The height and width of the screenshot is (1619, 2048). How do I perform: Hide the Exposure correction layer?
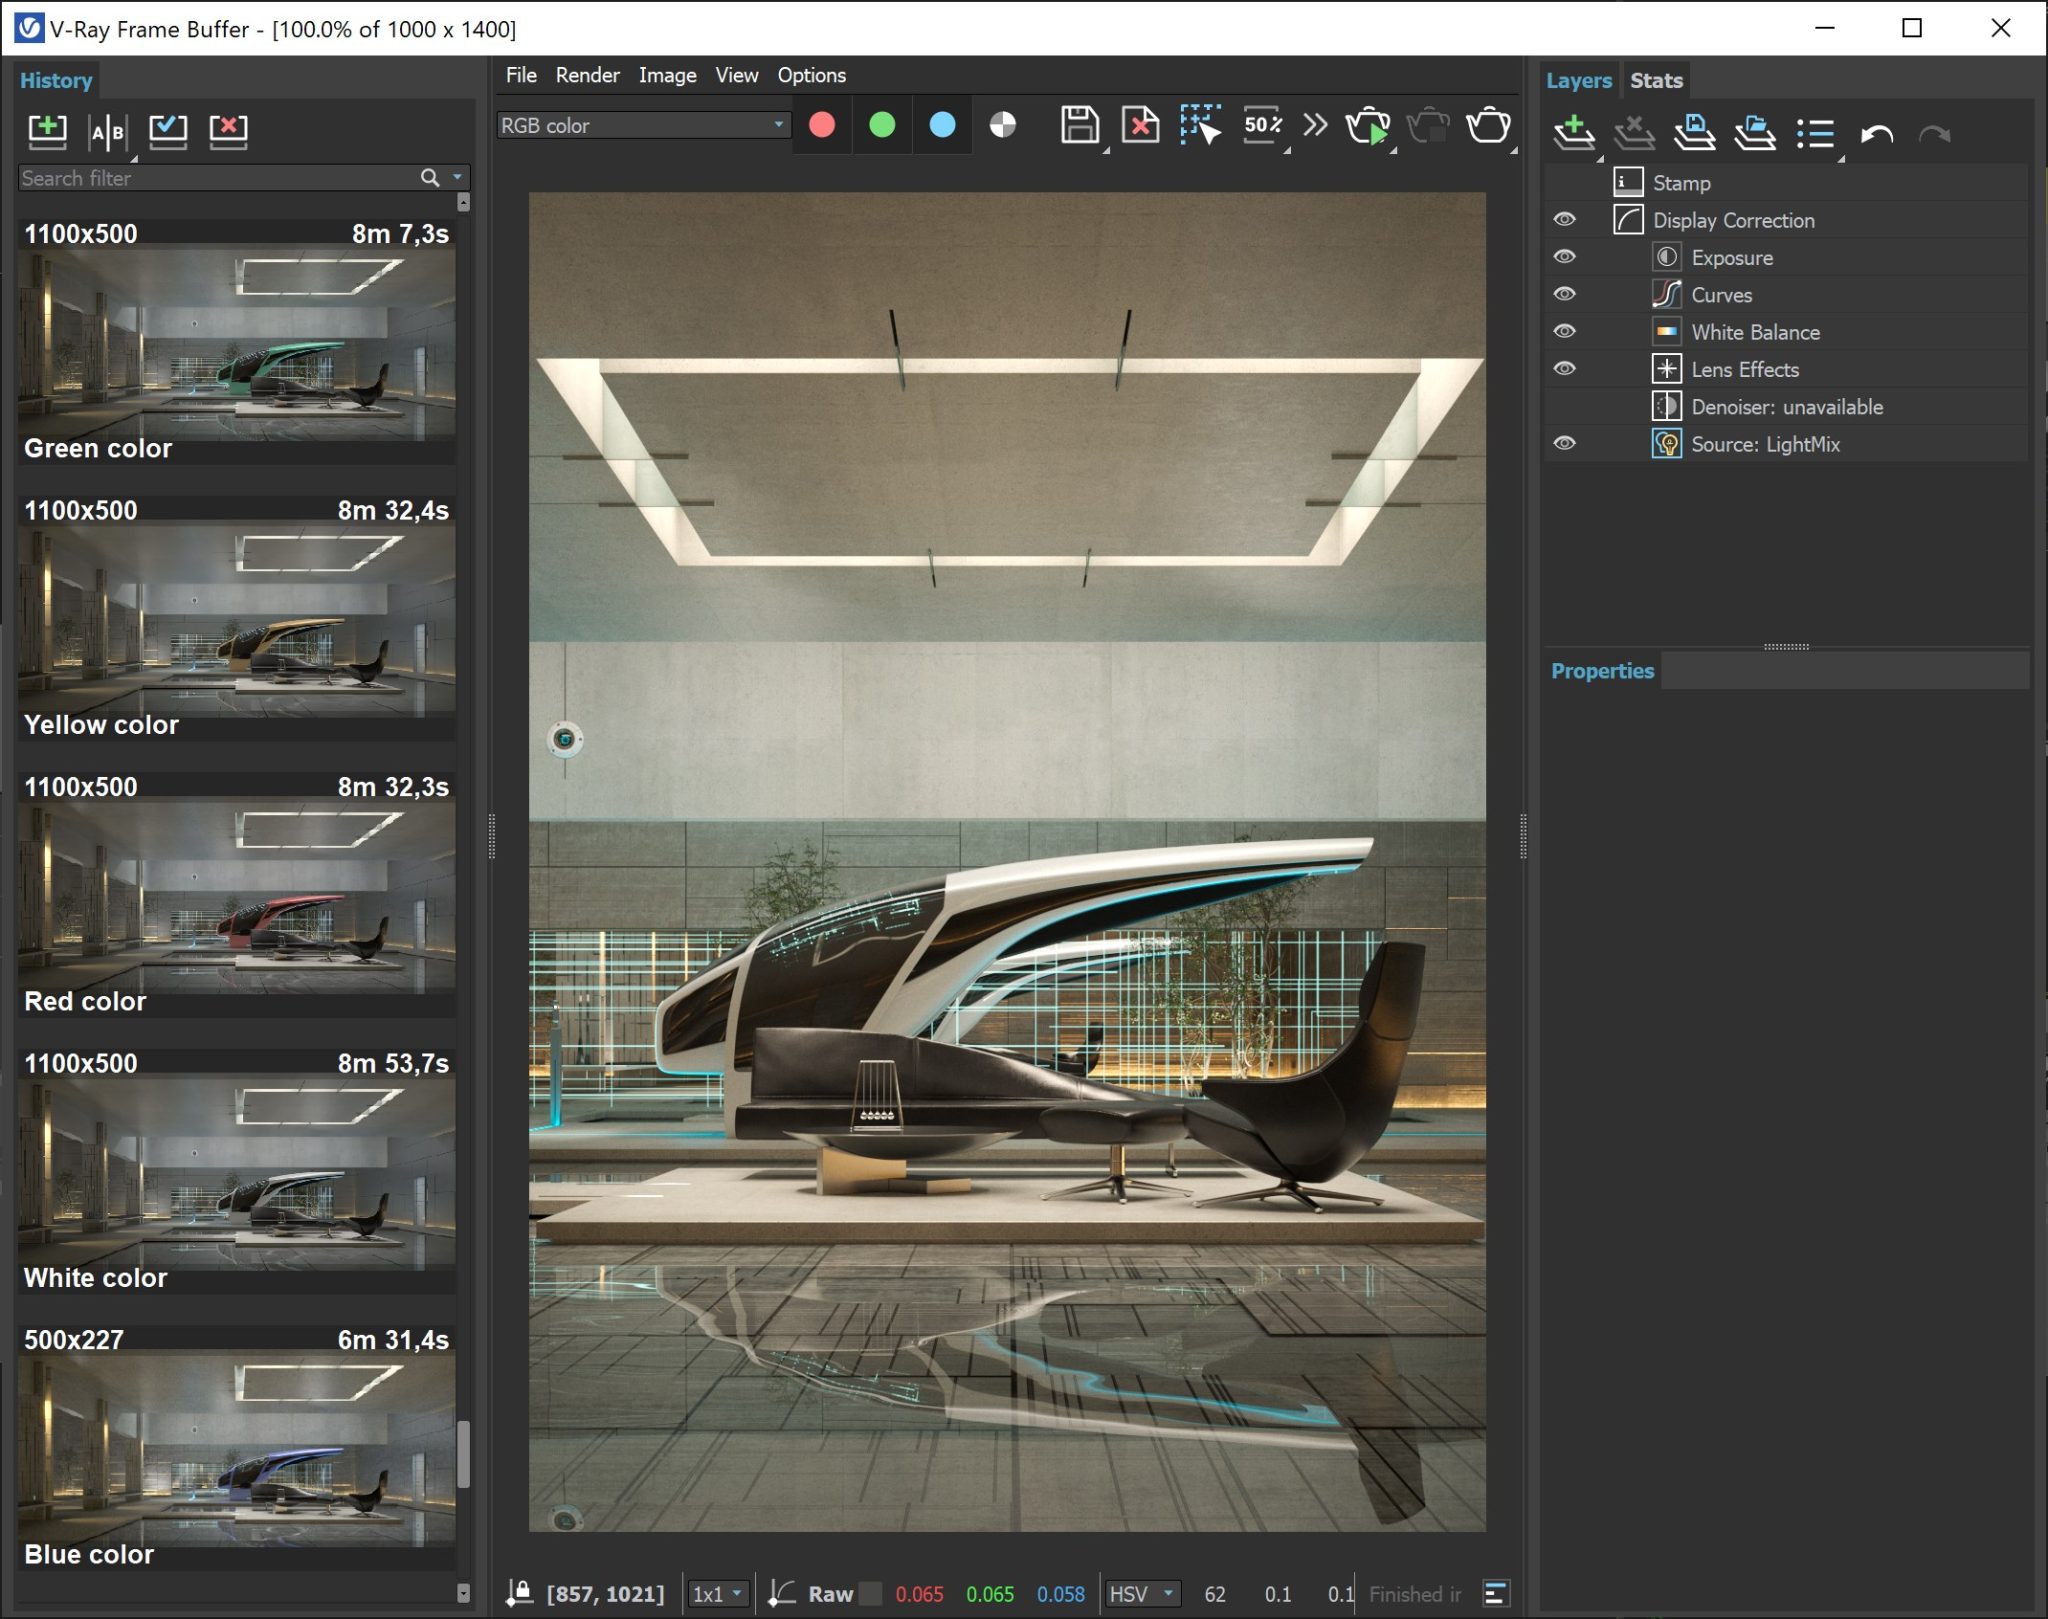1566,256
